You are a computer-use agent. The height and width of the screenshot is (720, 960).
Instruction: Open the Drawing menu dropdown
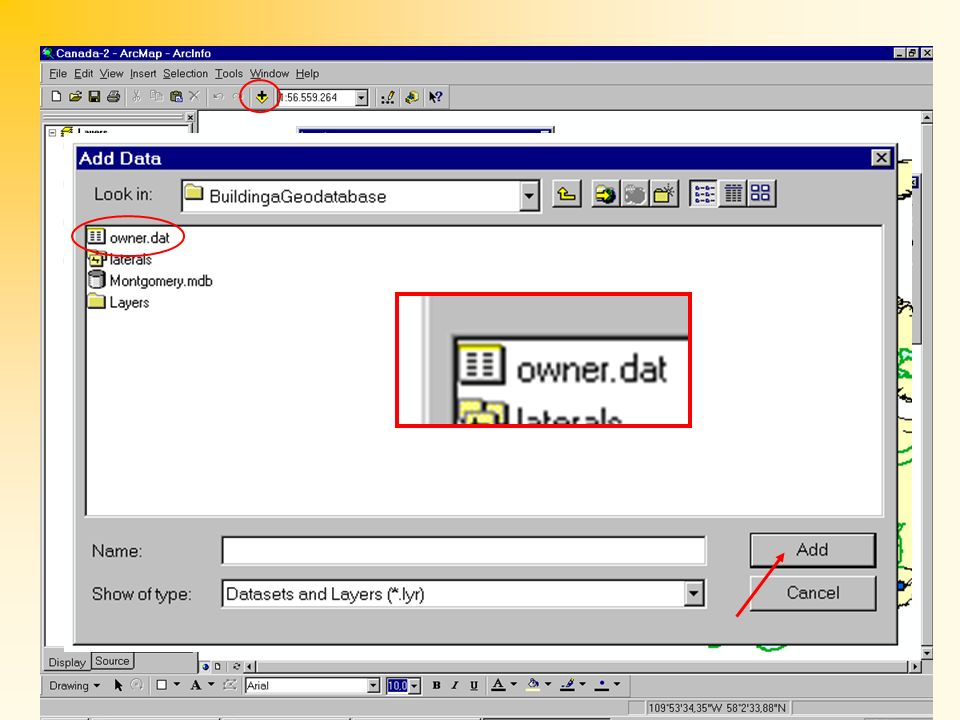[x=74, y=686]
